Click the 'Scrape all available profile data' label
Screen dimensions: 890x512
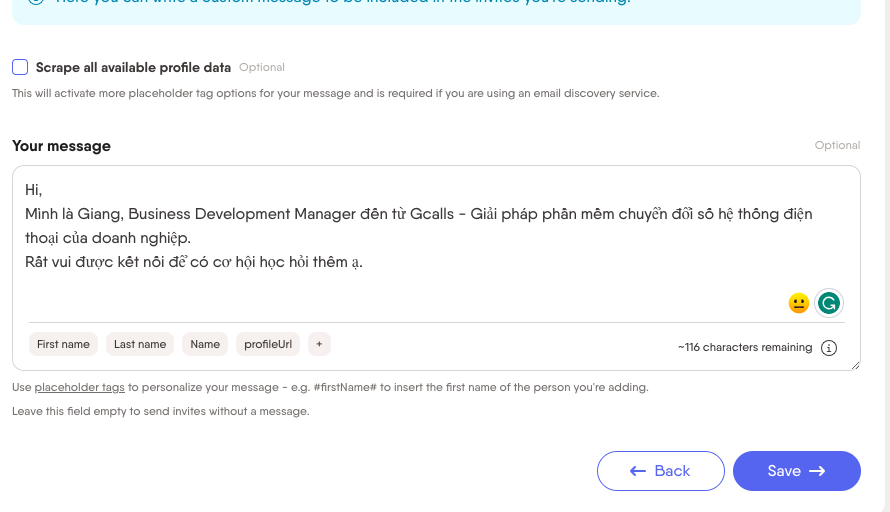pos(133,68)
